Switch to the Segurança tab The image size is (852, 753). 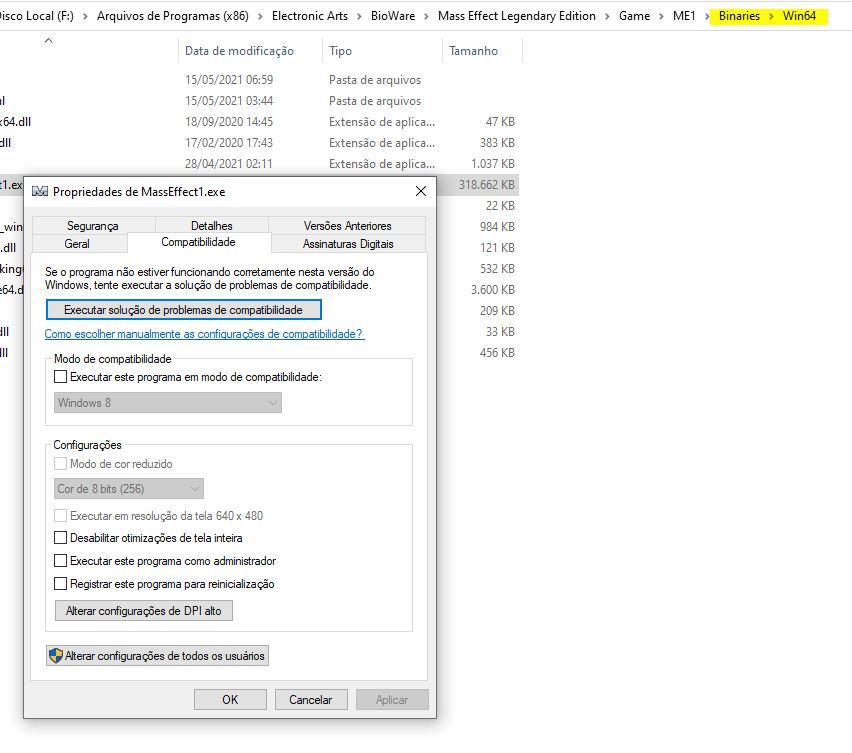pyautogui.click(x=93, y=225)
